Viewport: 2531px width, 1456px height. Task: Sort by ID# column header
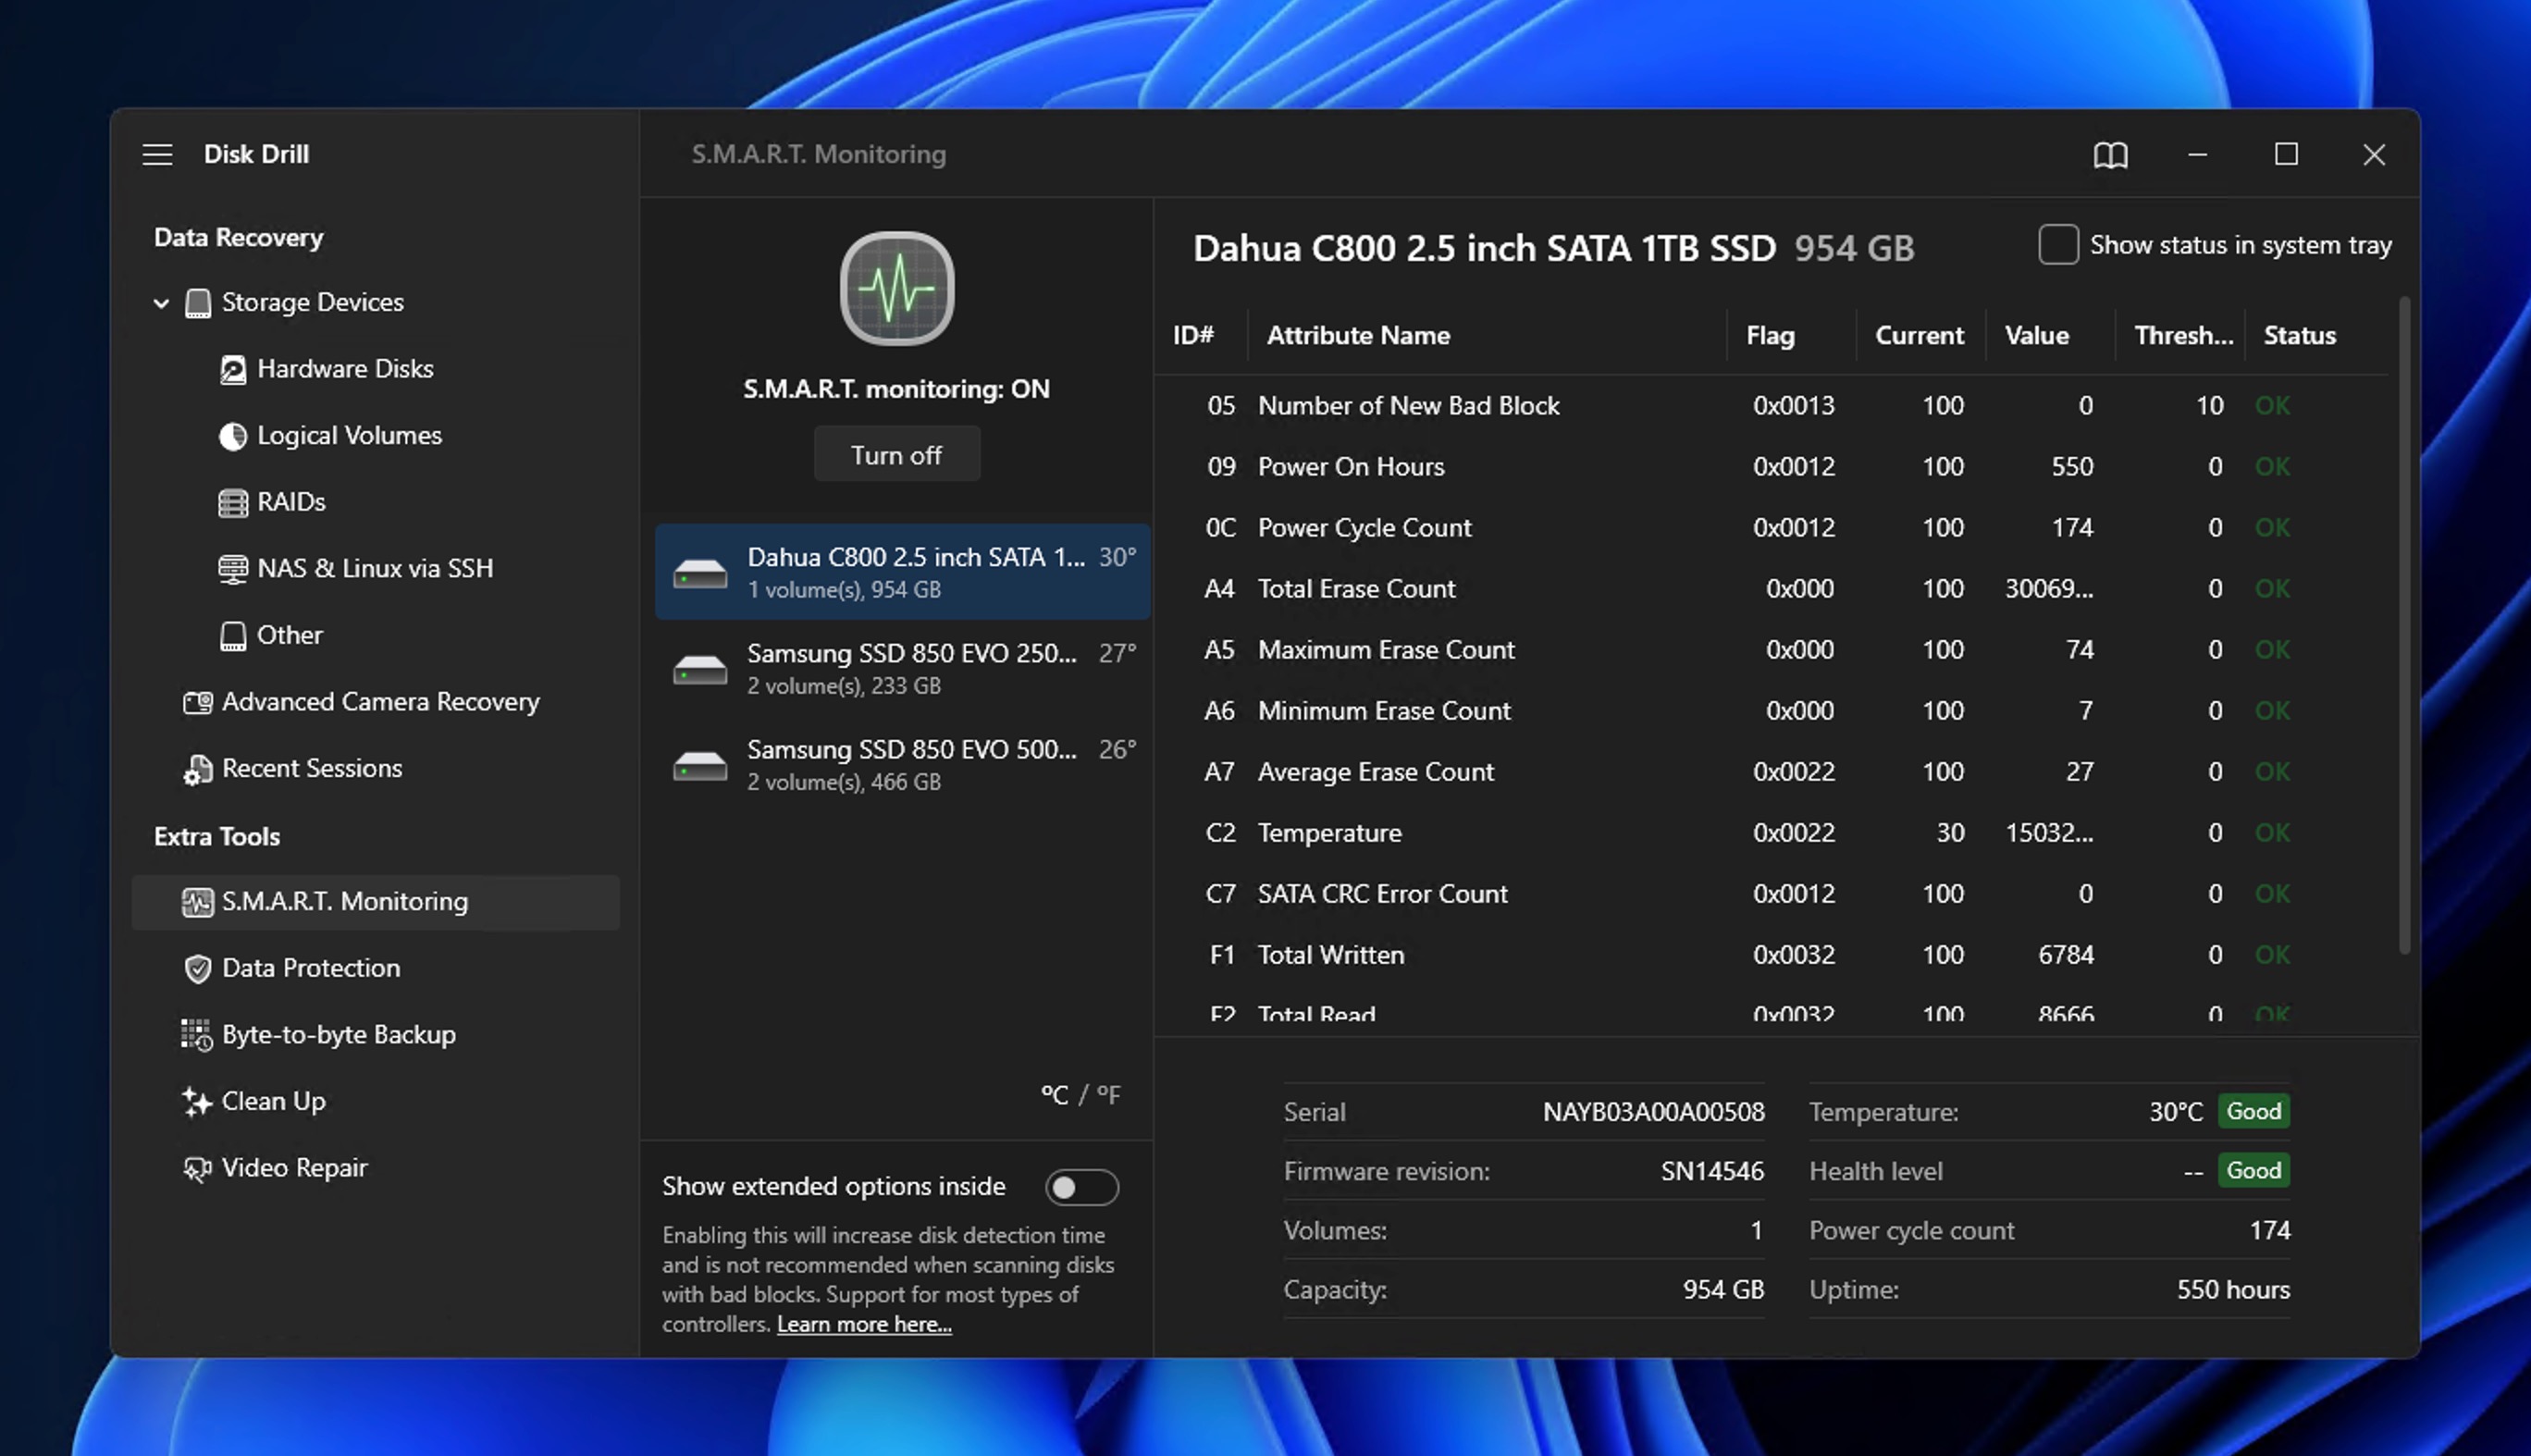(1193, 336)
